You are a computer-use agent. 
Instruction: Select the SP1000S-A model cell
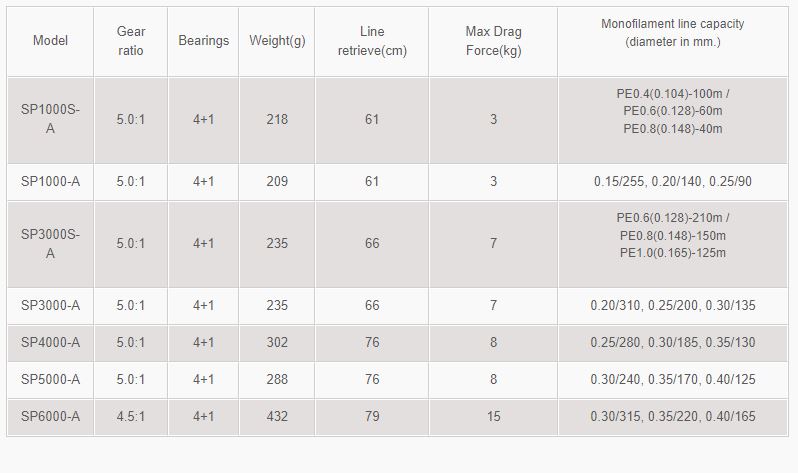pos(50,119)
